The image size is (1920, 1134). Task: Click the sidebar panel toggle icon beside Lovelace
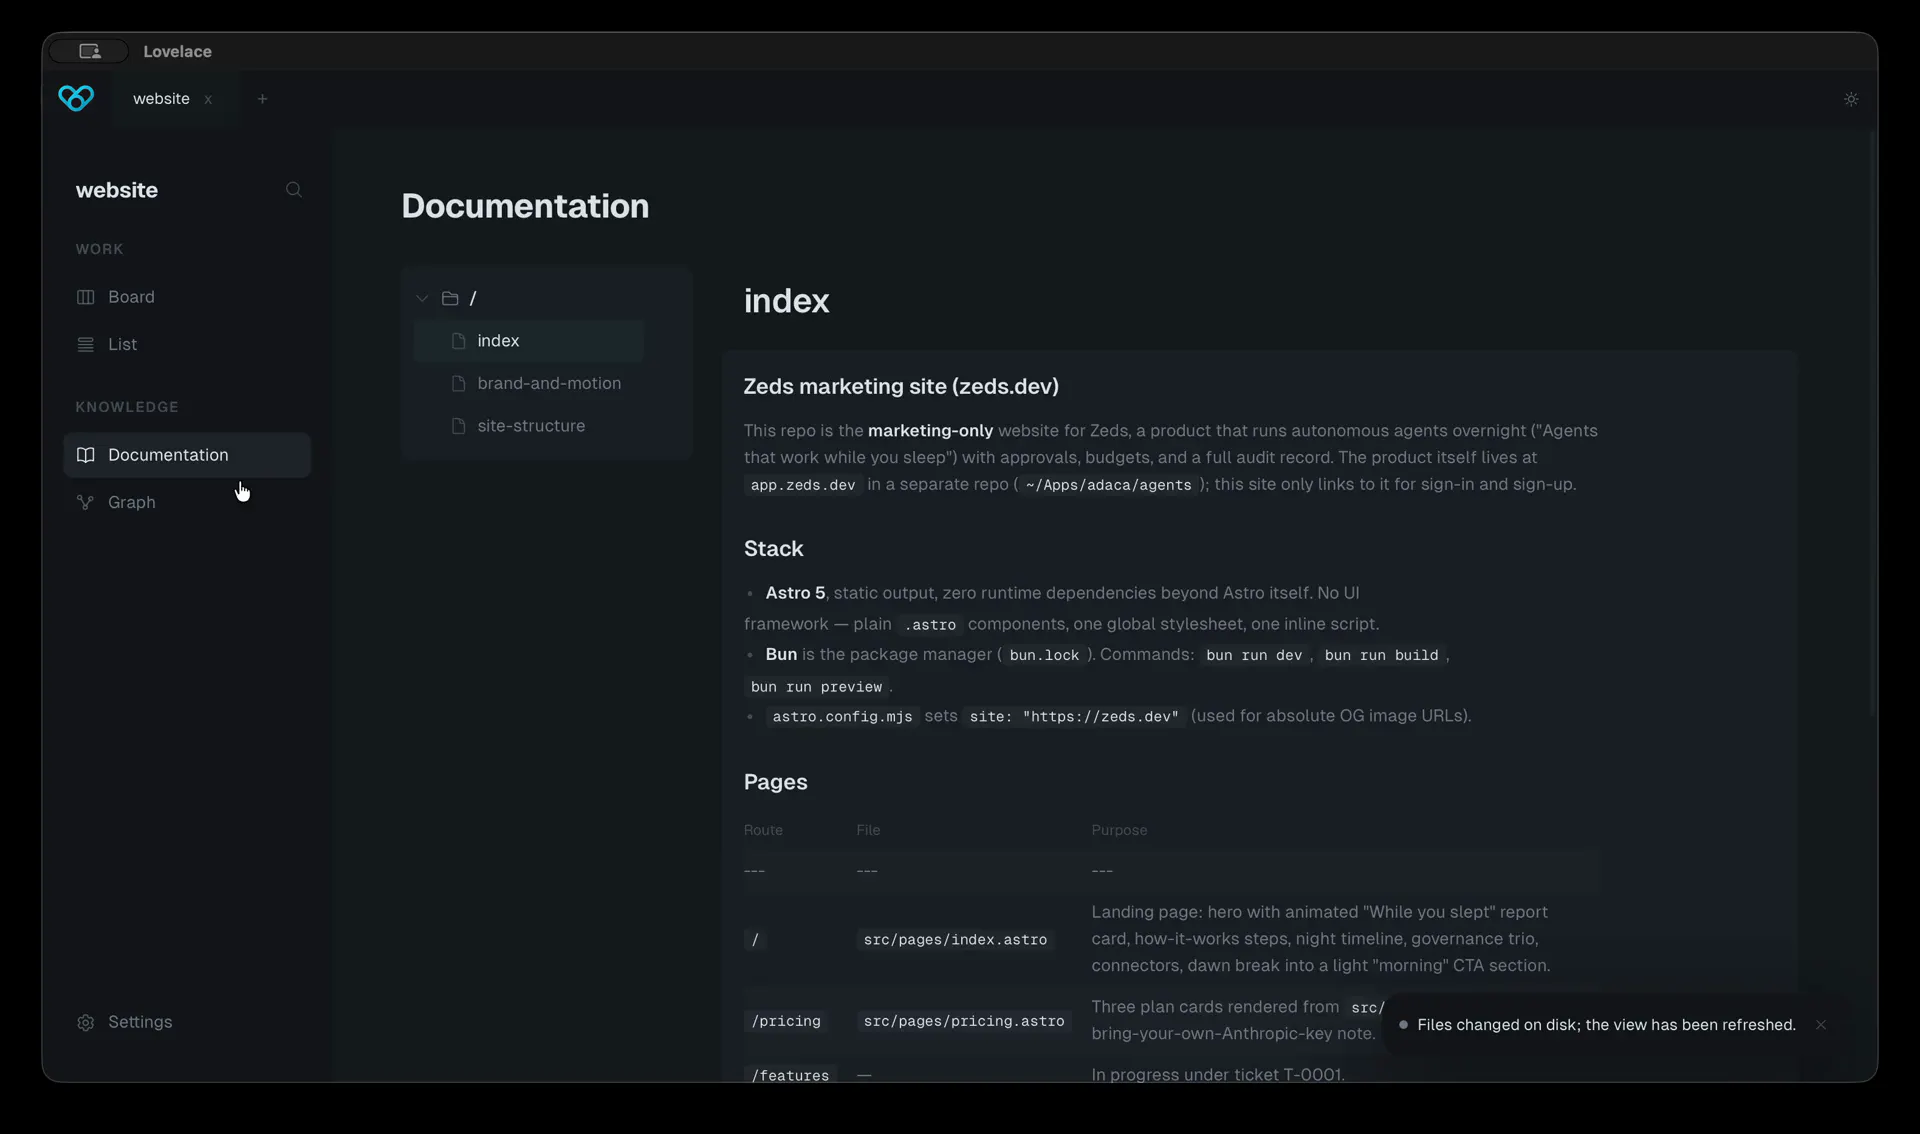point(90,51)
